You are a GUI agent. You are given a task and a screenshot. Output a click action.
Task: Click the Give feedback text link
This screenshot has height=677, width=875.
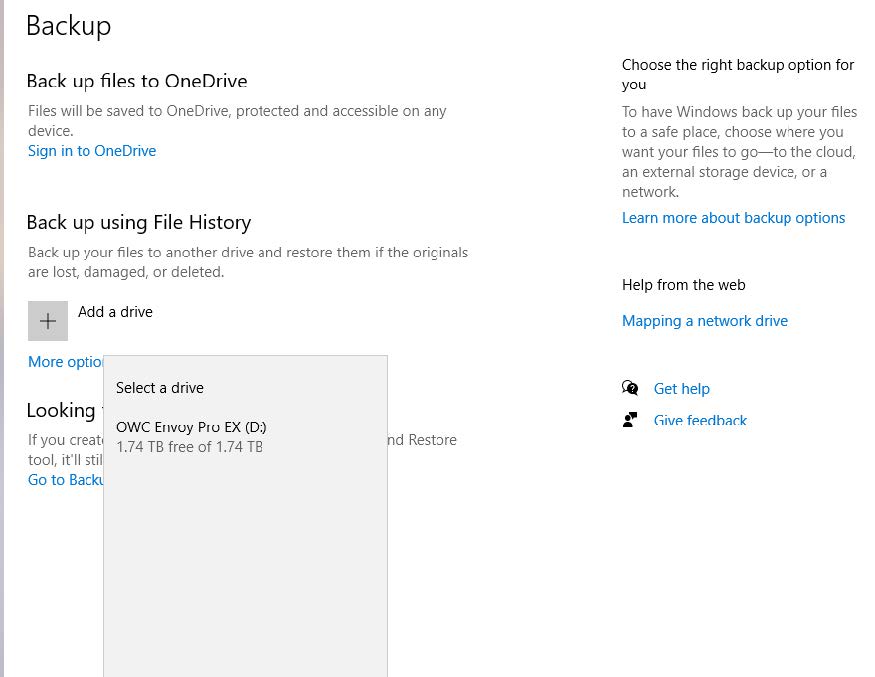click(700, 421)
